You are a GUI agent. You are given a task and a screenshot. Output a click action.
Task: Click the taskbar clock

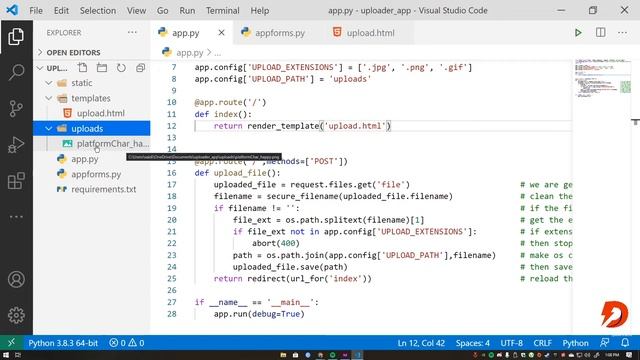tap(612, 355)
